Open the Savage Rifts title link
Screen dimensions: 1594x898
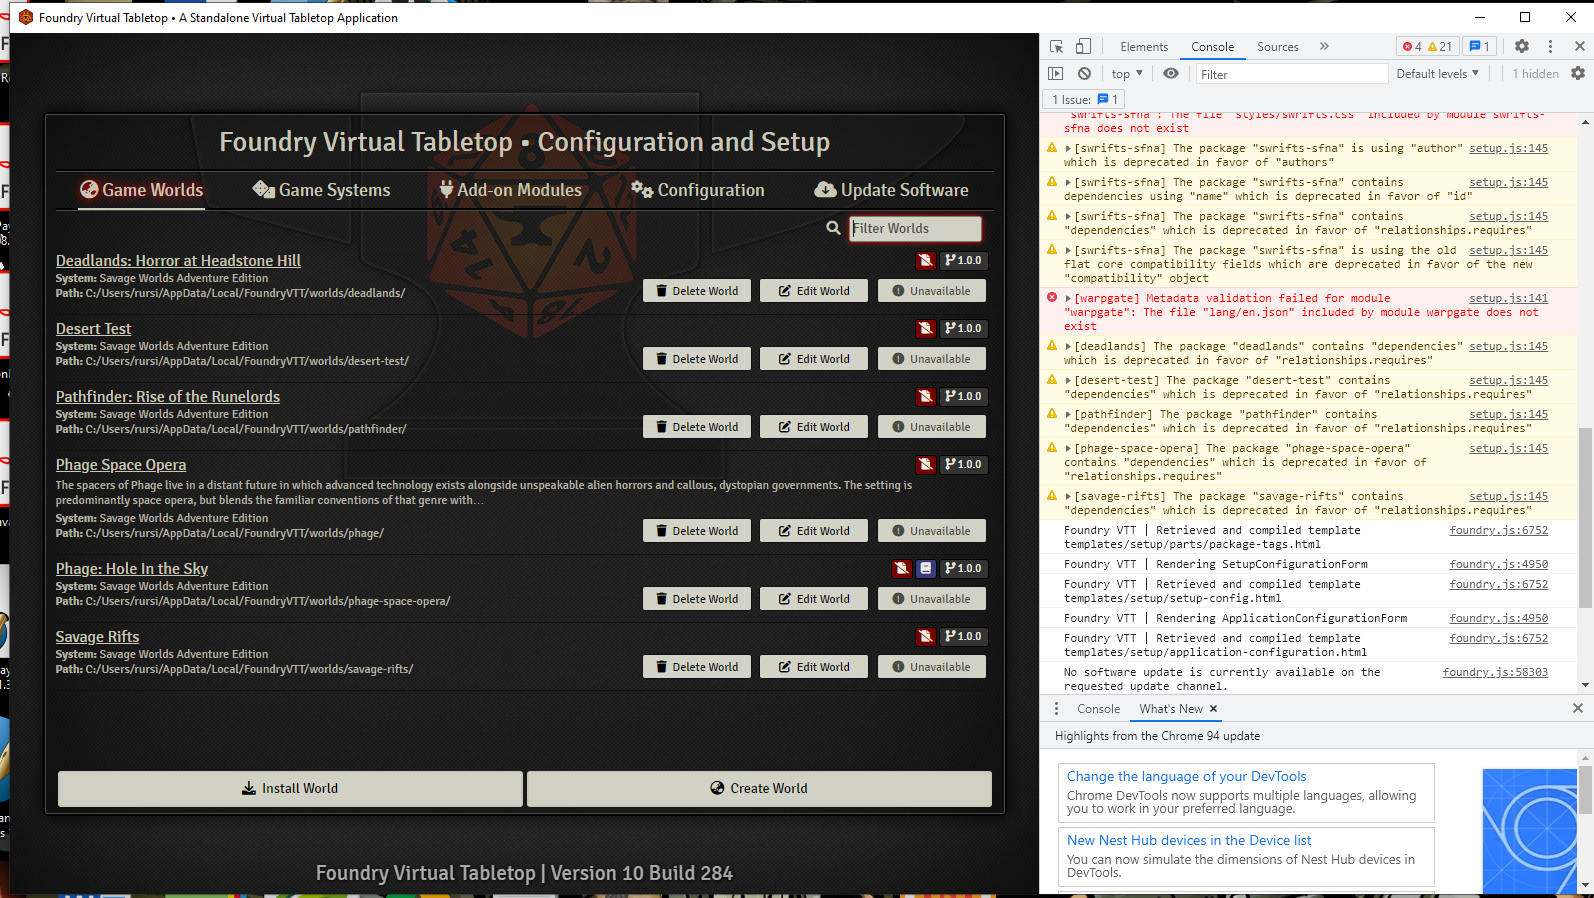click(97, 636)
